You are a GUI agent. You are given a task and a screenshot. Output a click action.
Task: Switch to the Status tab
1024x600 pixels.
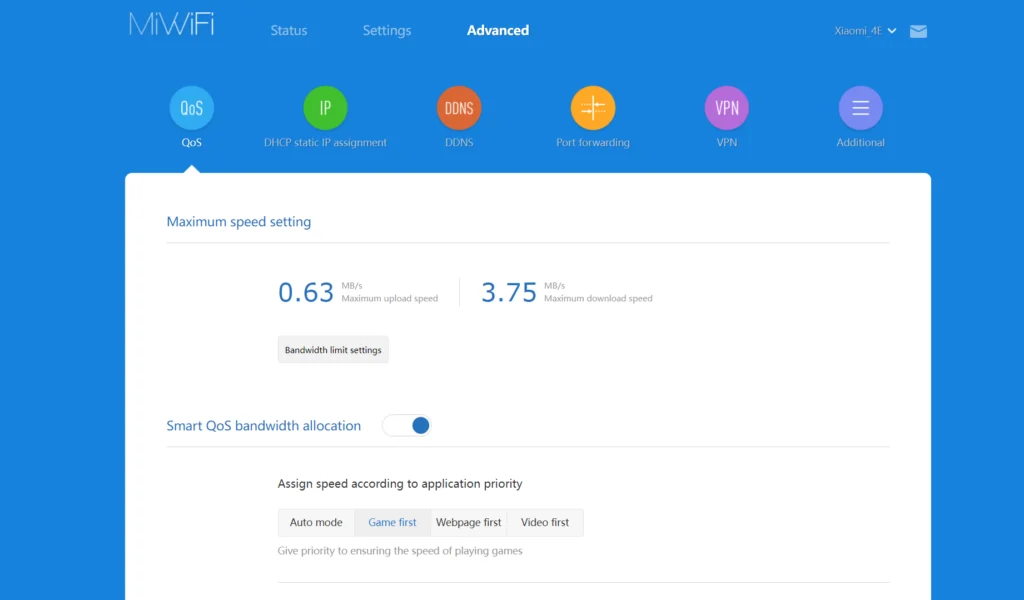[x=289, y=31]
